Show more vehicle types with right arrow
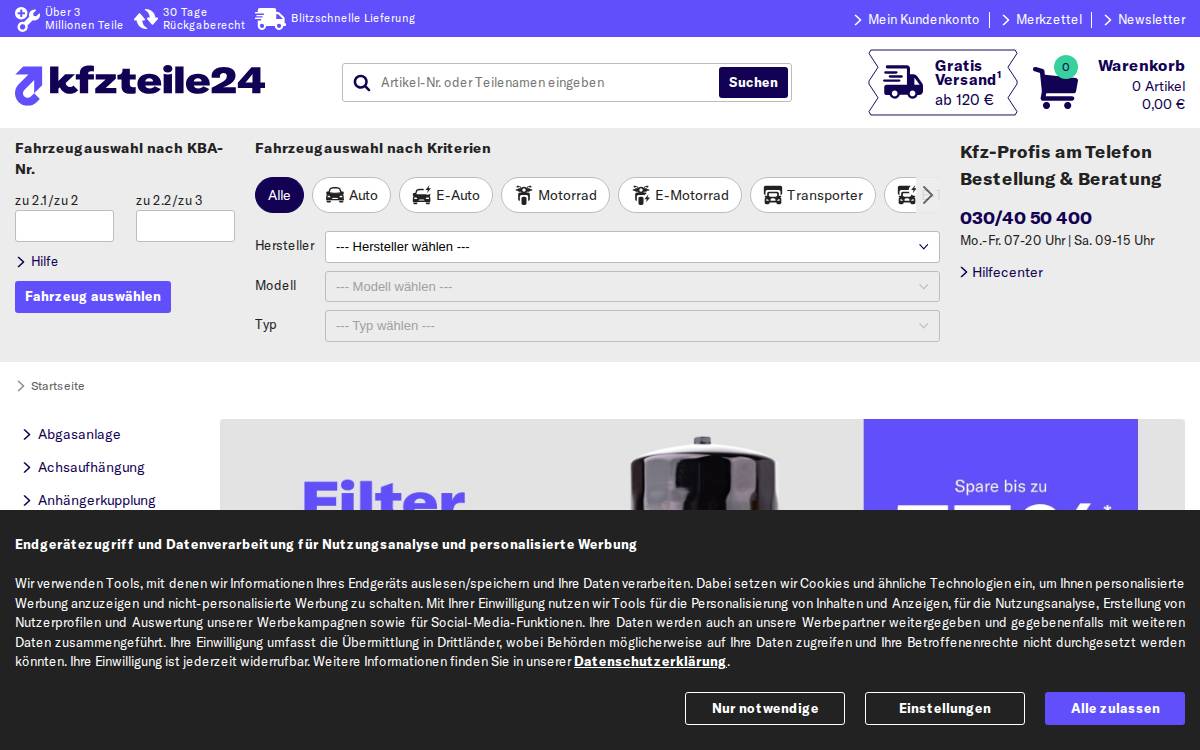 click(928, 195)
